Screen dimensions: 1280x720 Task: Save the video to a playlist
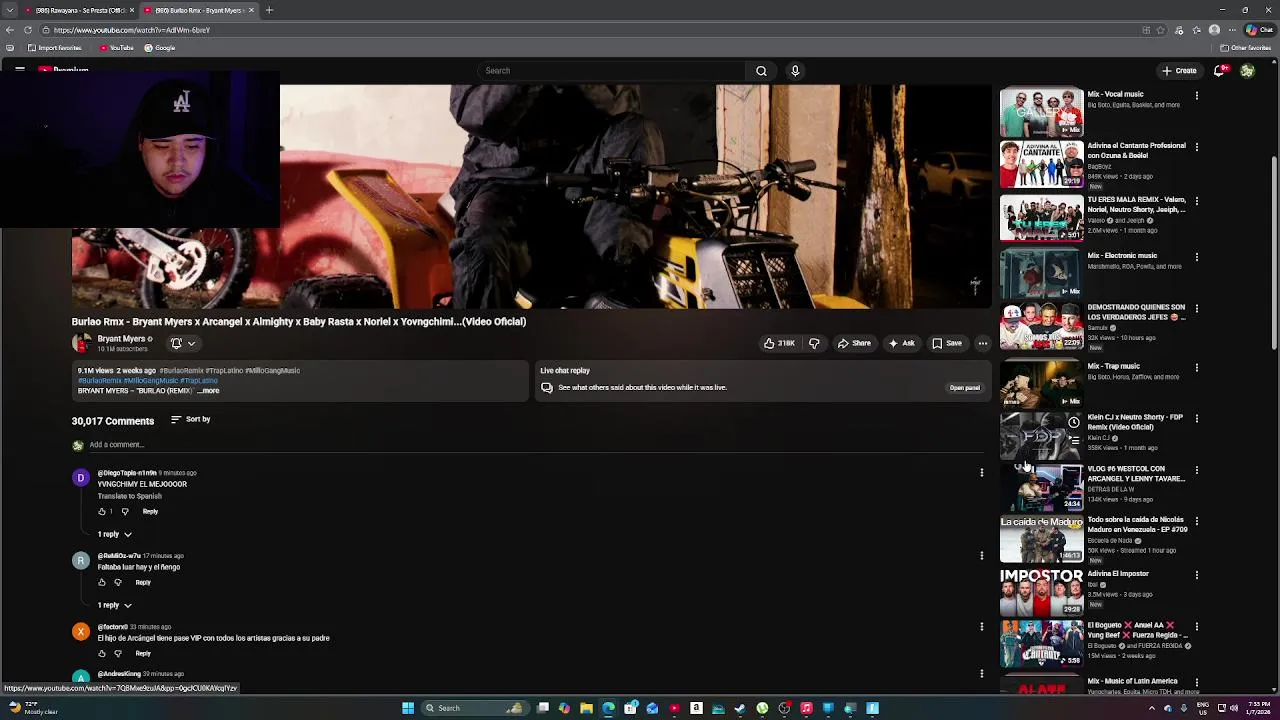(x=946, y=343)
